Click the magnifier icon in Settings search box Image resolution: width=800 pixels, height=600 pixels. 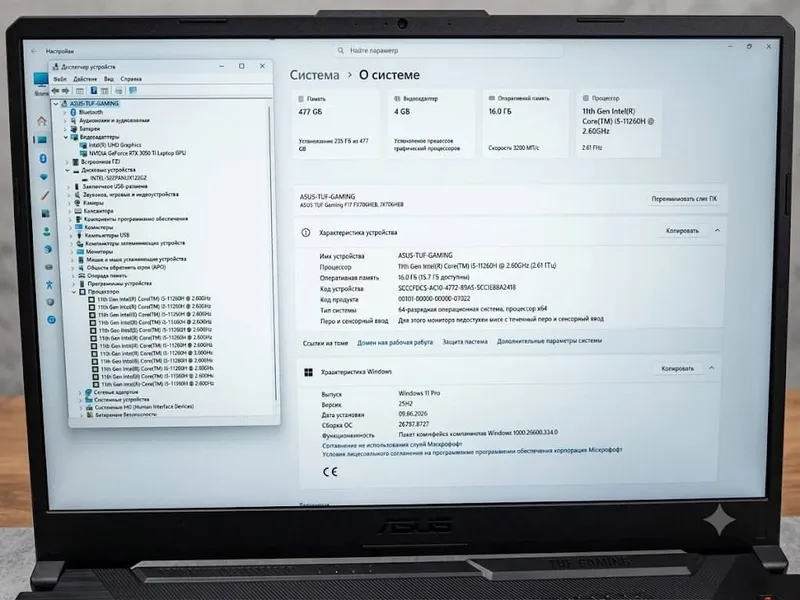[x=341, y=51]
